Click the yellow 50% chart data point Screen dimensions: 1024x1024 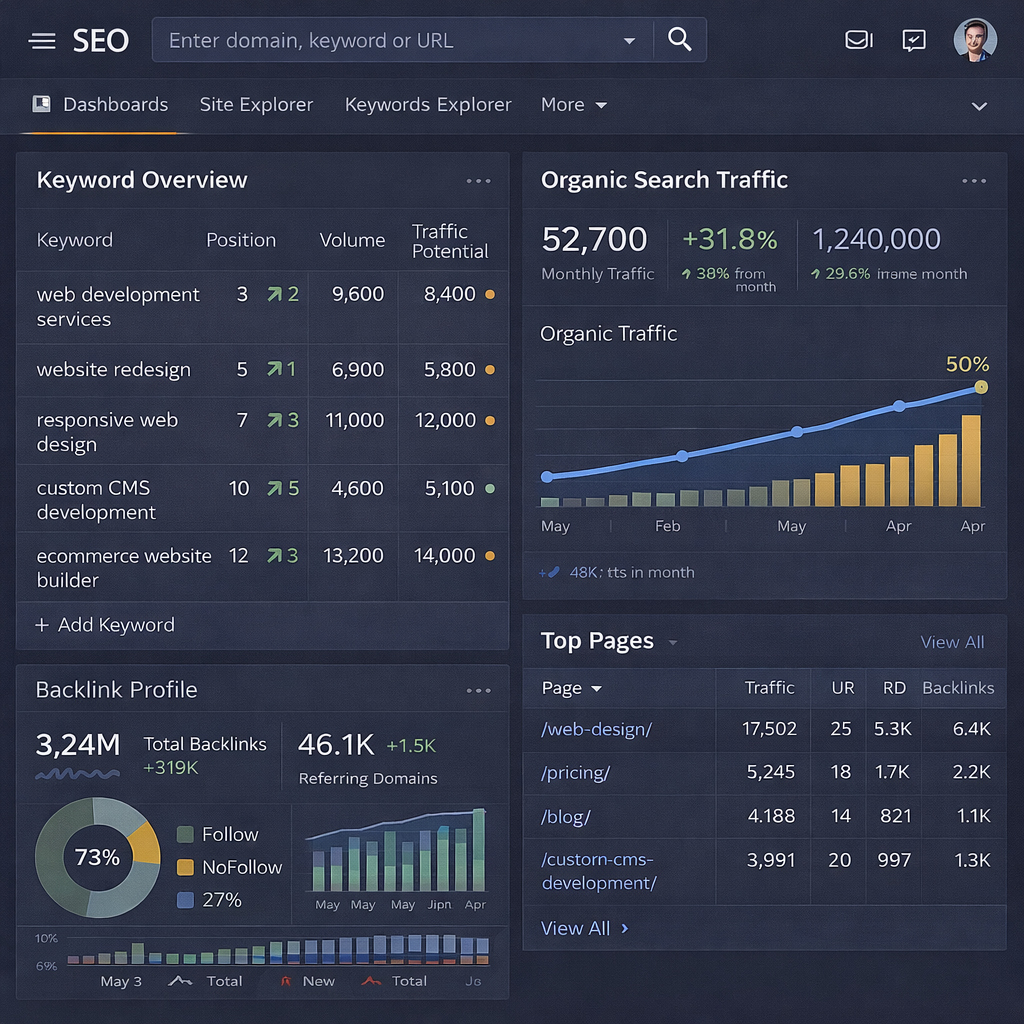(x=981, y=387)
